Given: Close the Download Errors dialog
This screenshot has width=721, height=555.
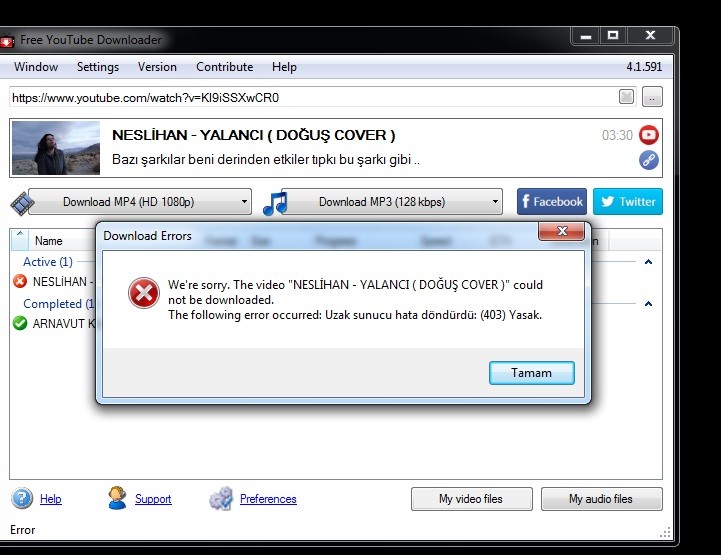Looking at the screenshot, I should (561, 231).
